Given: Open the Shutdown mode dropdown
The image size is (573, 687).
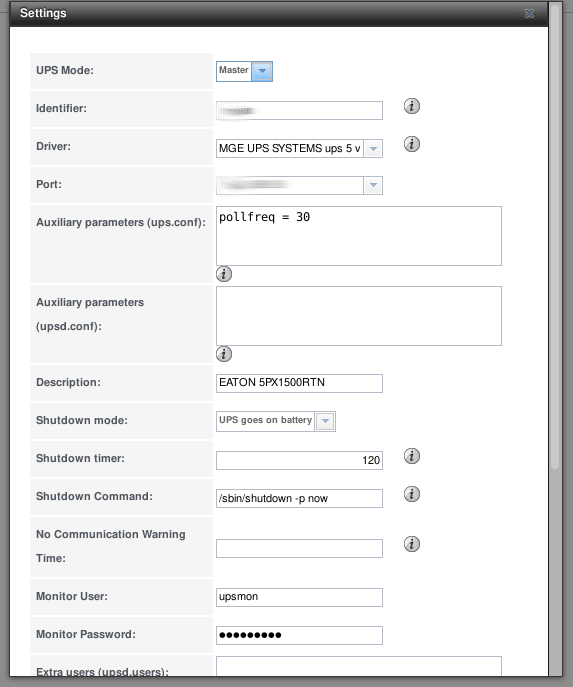Looking at the screenshot, I should tap(325, 421).
